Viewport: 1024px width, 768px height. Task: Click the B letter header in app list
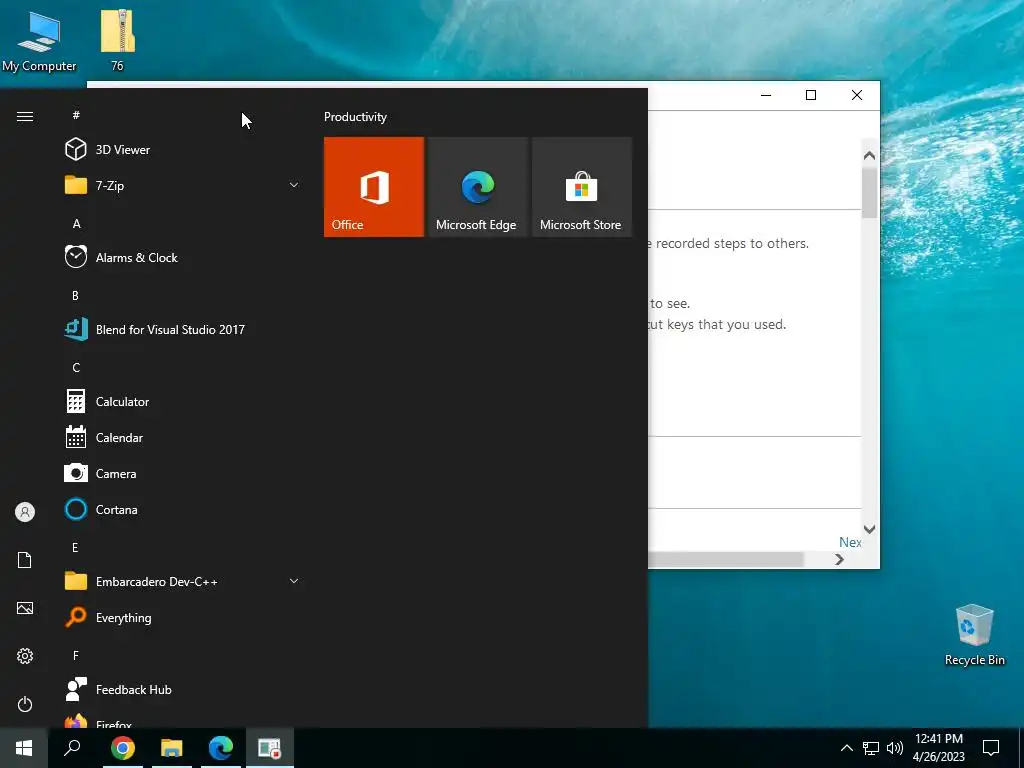[x=75, y=295]
